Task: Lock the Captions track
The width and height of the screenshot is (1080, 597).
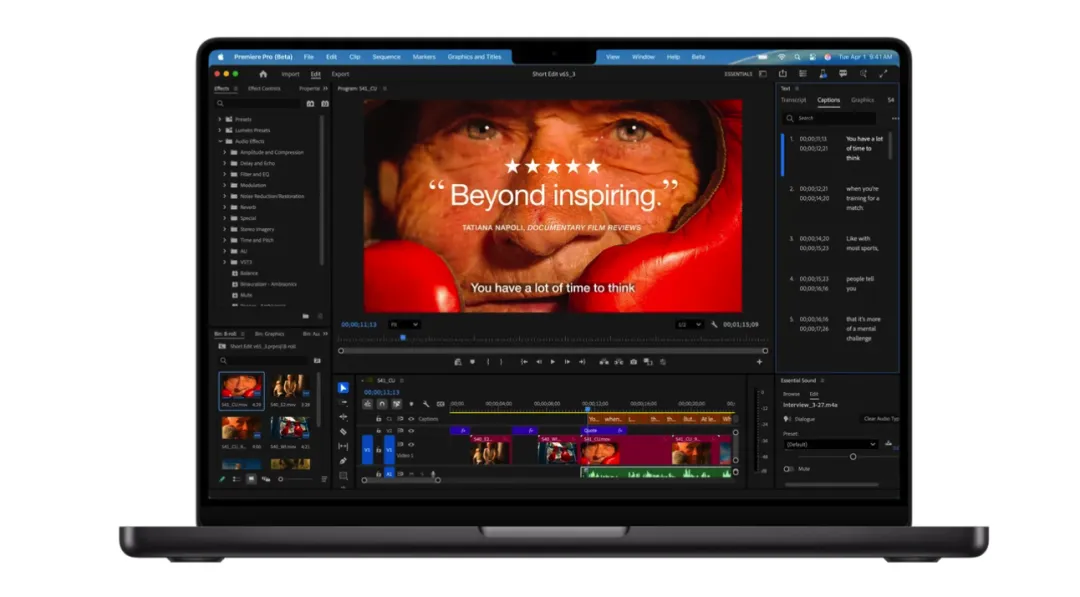Action: (378, 419)
